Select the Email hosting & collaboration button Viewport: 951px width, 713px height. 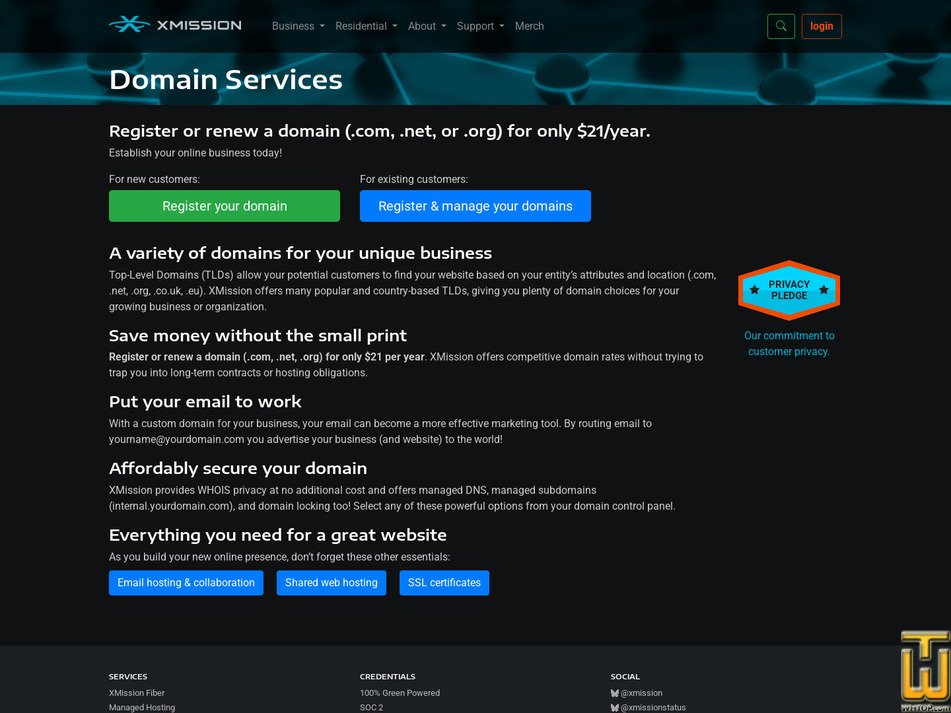(x=185, y=582)
